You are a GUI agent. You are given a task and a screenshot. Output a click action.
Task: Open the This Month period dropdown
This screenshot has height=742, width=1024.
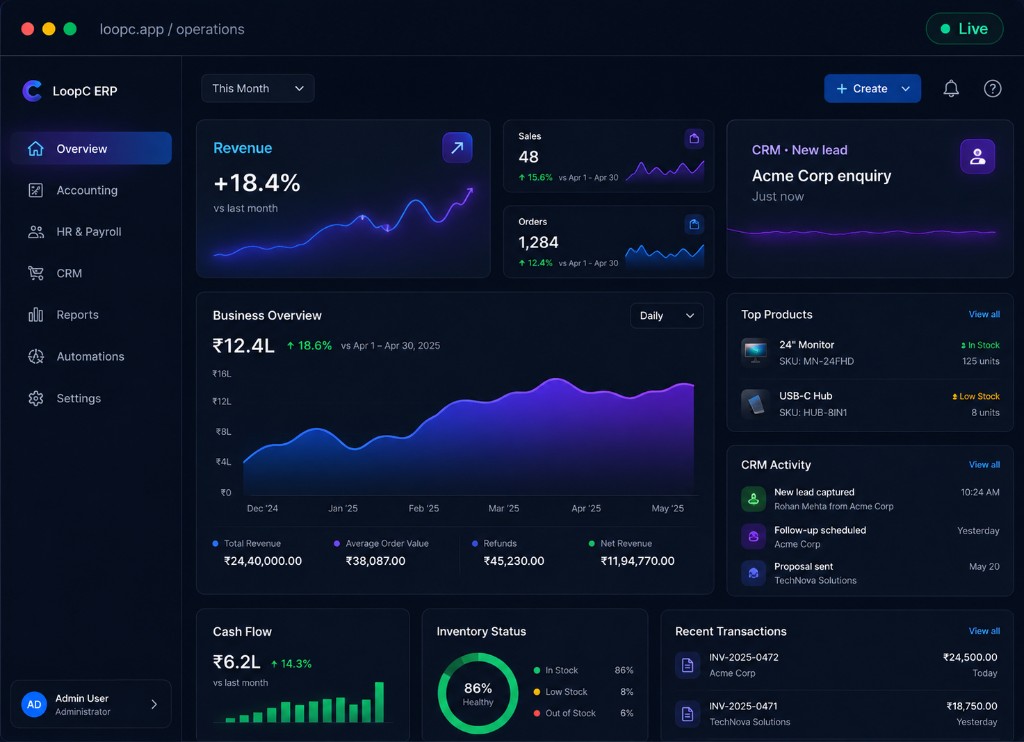tap(258, 88)
